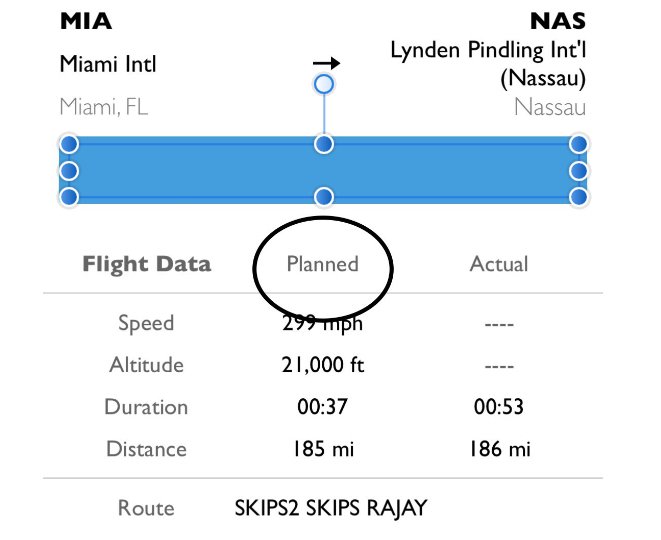Click the arrow between MIA and NAS
661x540 pixels.
click(x=326, y=63)
